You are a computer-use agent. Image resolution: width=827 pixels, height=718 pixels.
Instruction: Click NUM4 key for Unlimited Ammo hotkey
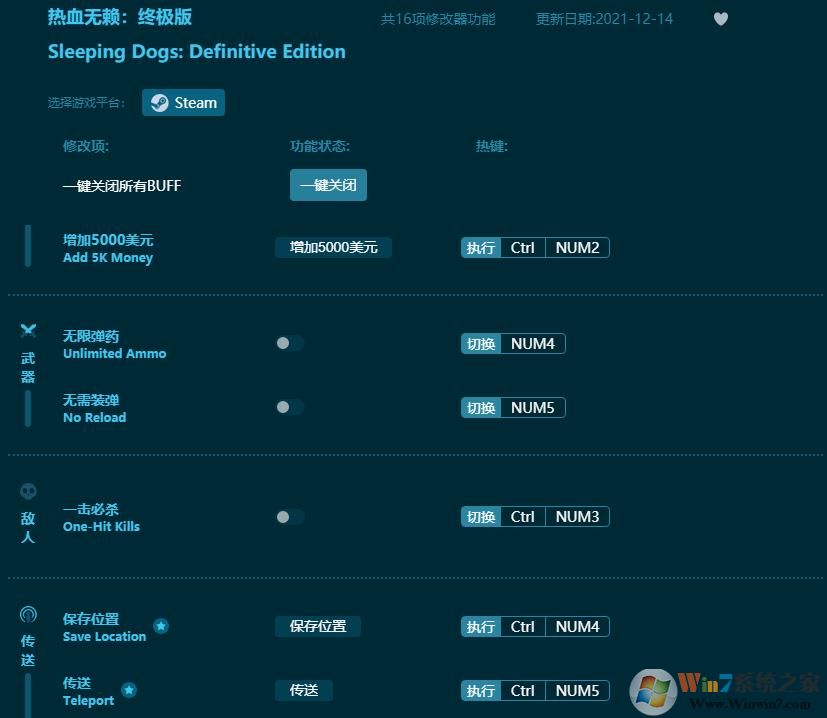[533, 344]
